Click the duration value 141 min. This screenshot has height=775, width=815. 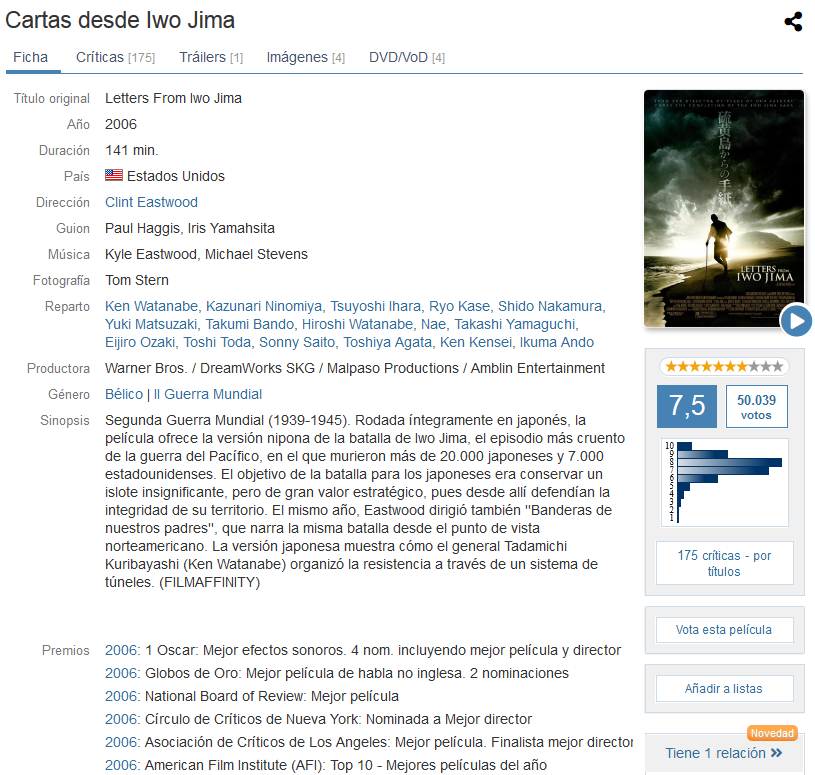coord(132,150)
